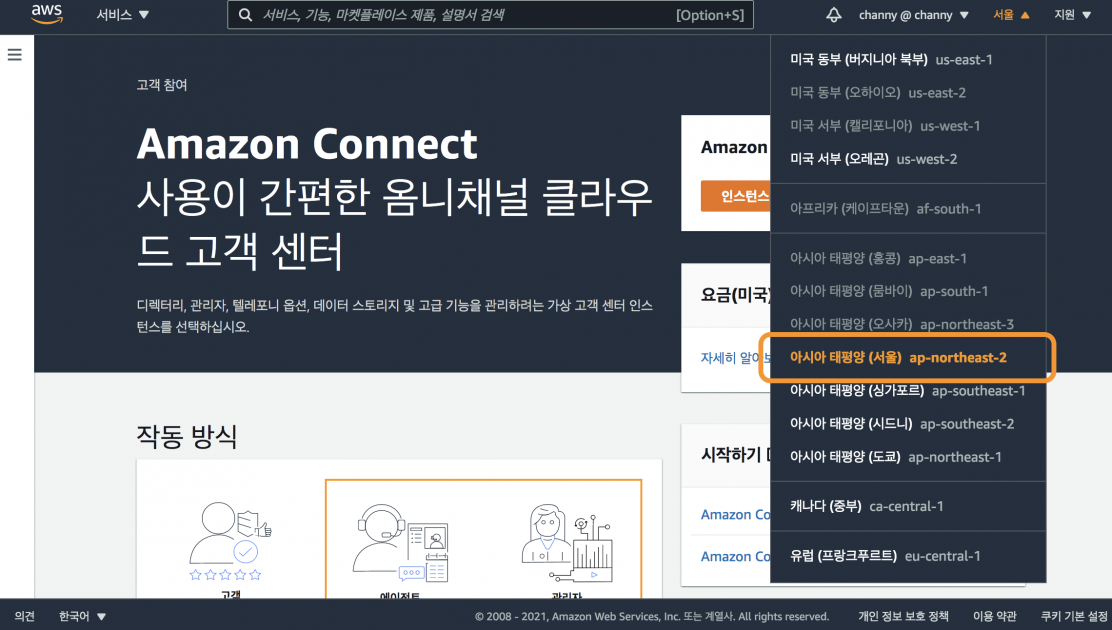Click the search magnifier icon

[245, 15]
